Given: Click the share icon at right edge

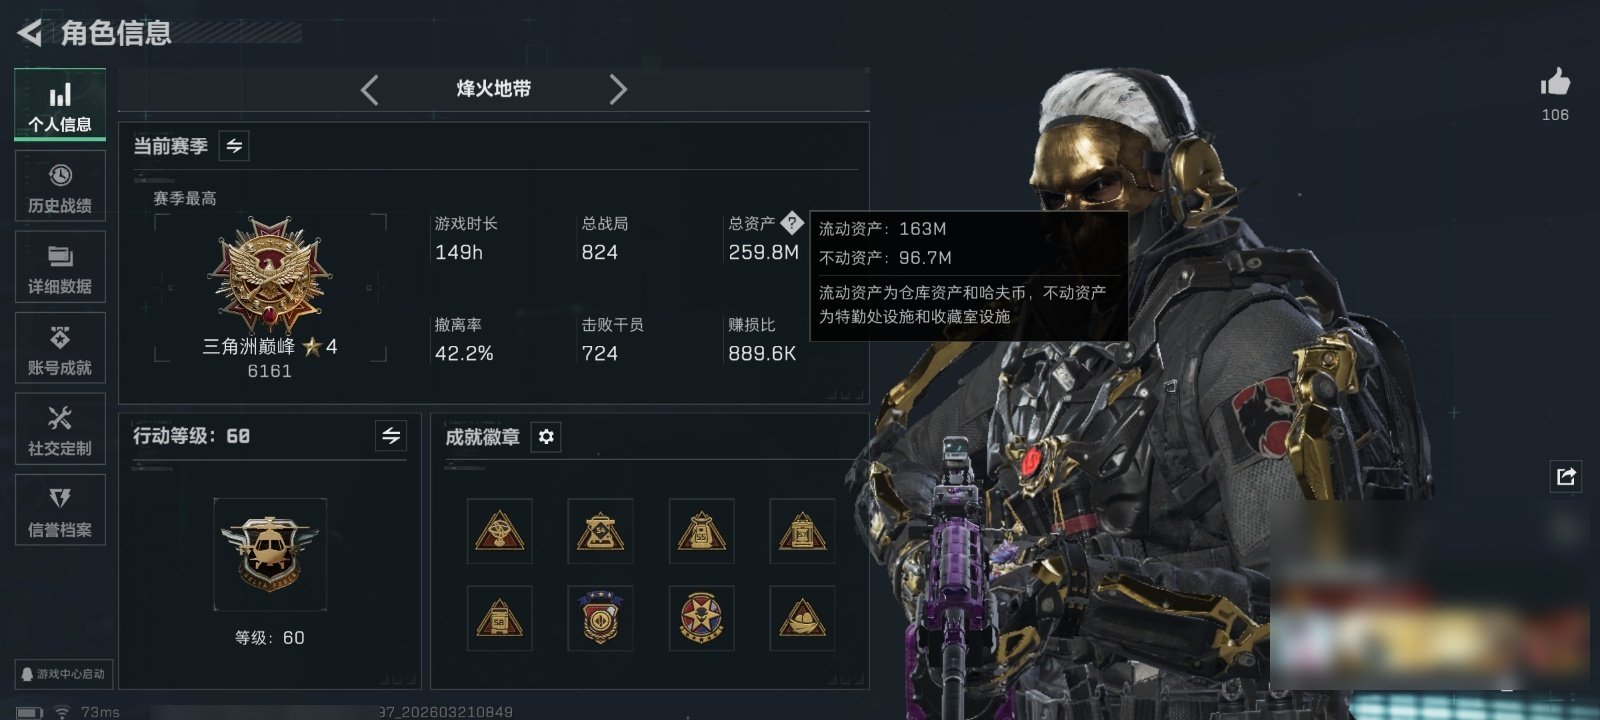Looking at the screenshot, I should point(1566,476).
